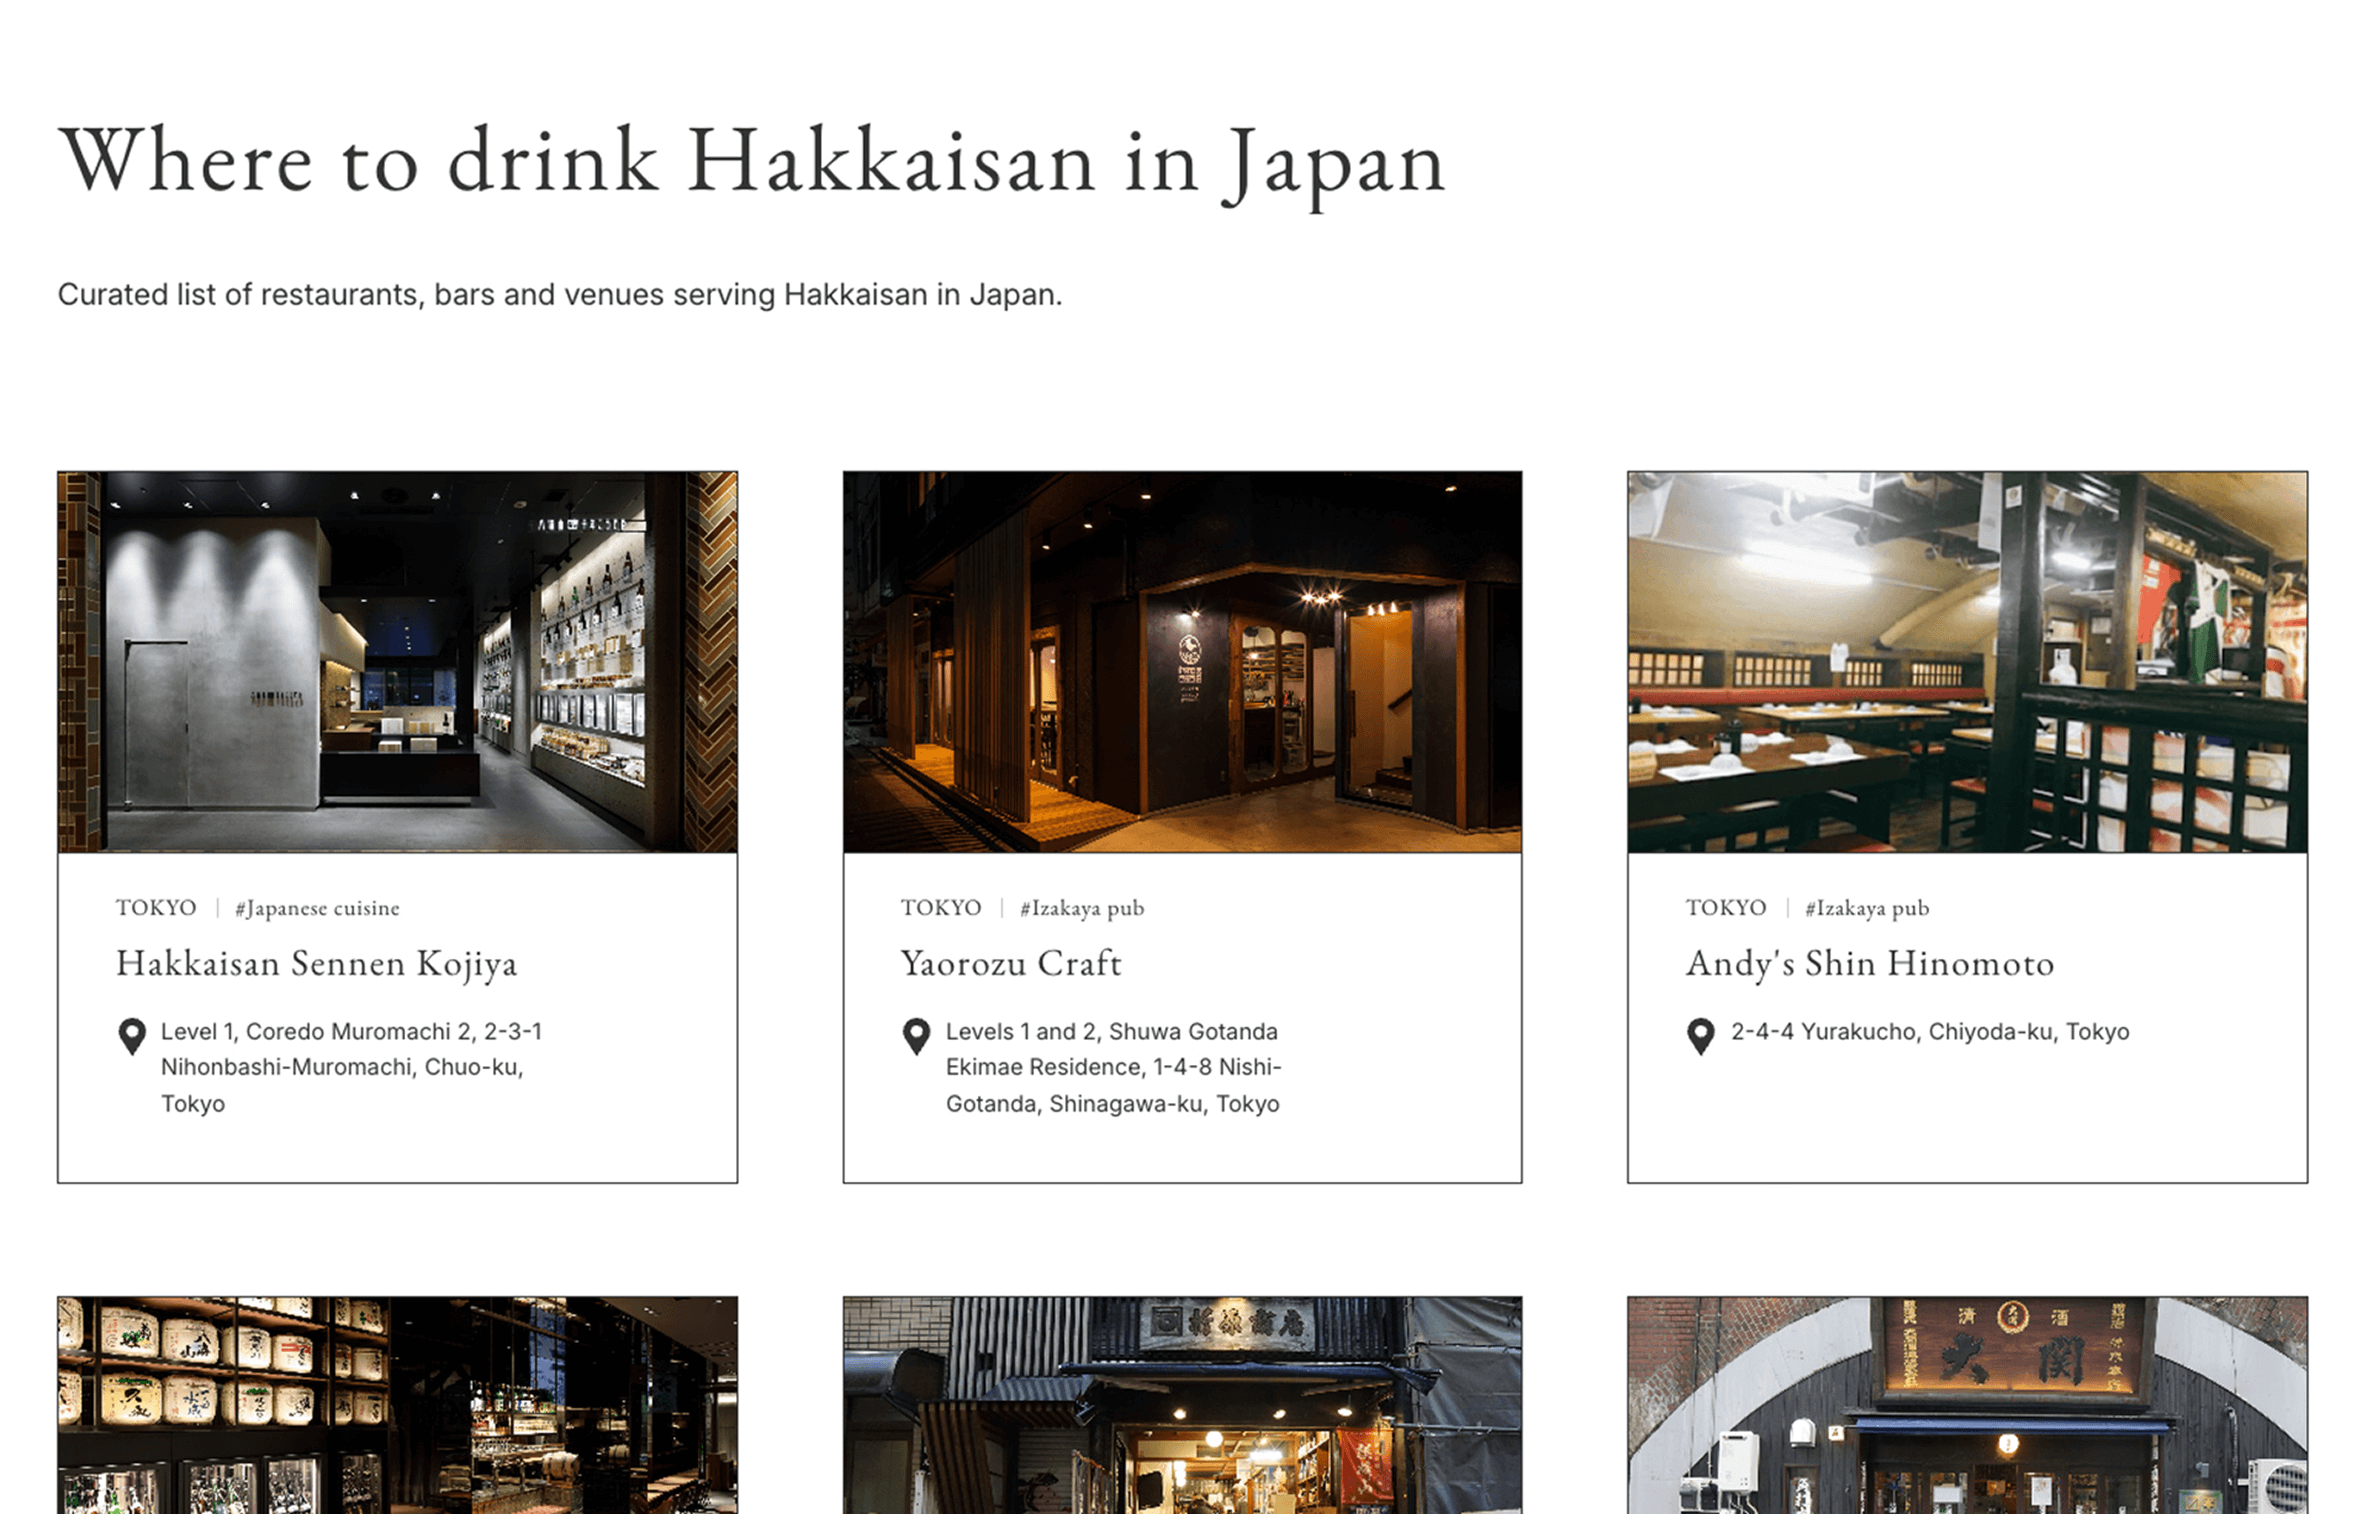This screenshot has width=2368, height=1514.
Task: Open the Hakkaisan Sennen Kojiya title link
Action: coord(316,963)
